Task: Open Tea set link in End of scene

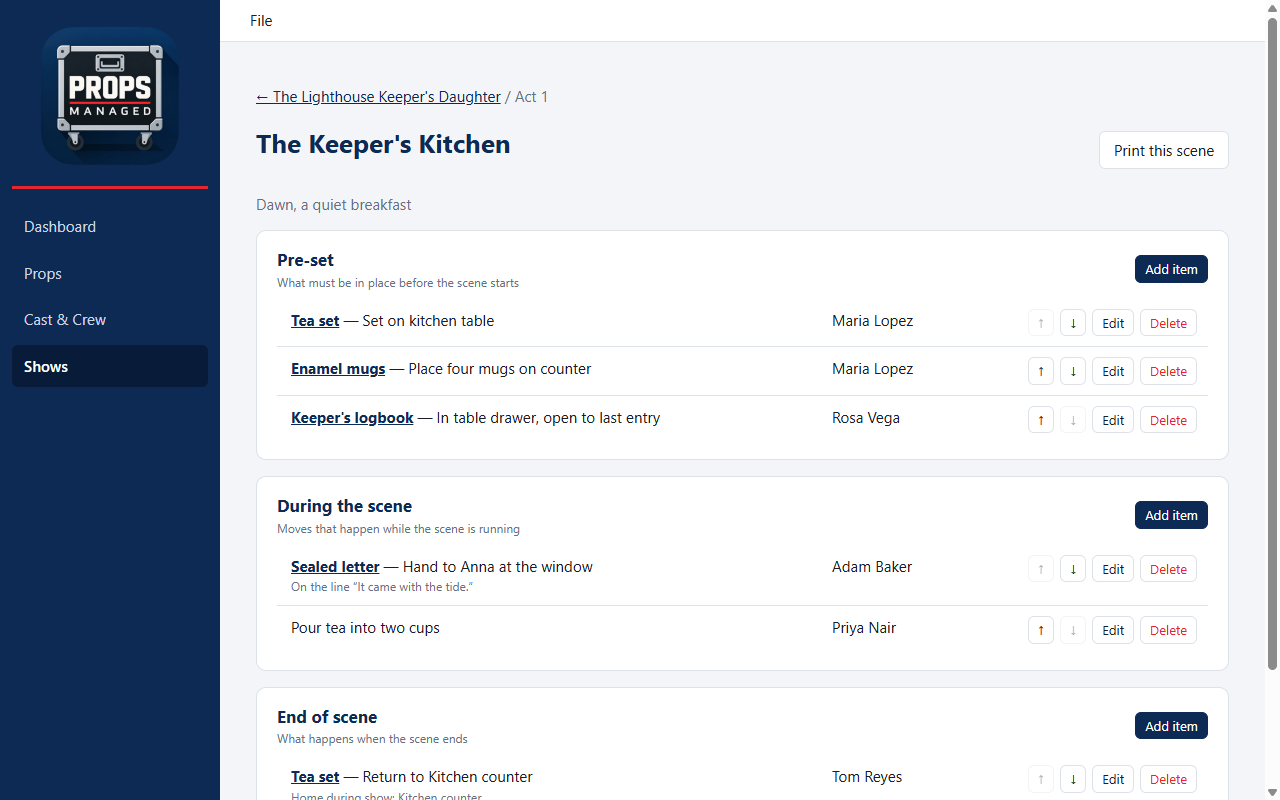Action: (x=315, y=777)
